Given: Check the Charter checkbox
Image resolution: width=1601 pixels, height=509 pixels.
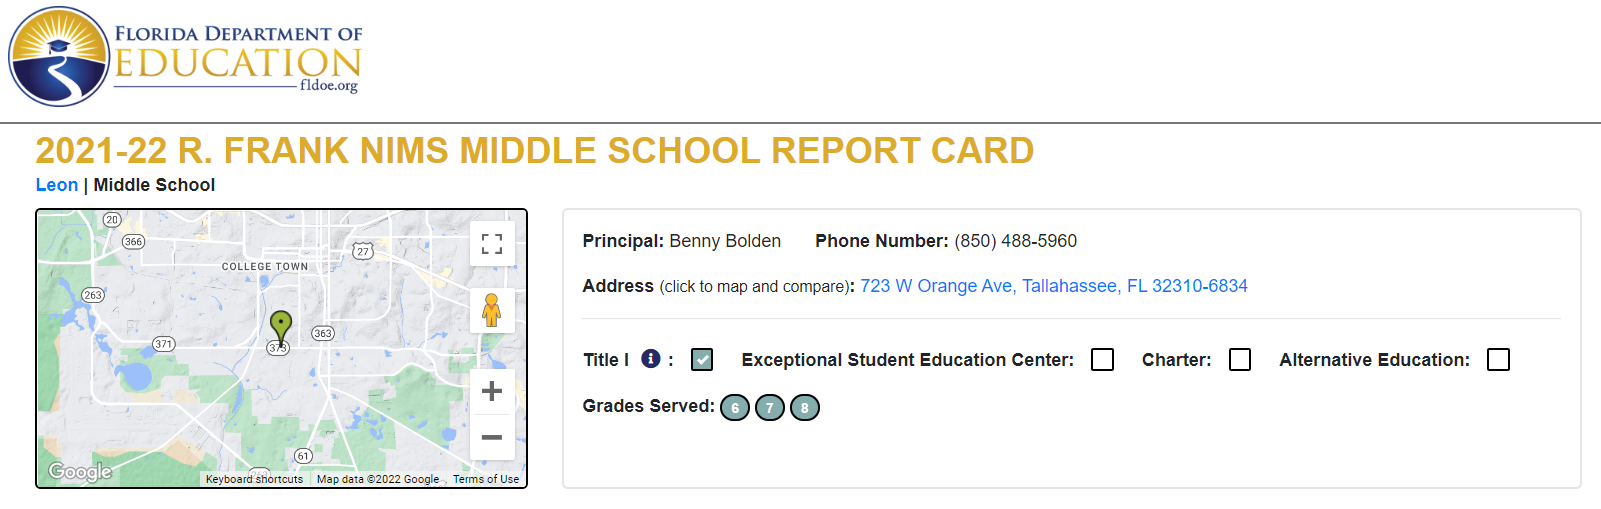Looking at the screenshot, I should 1240,359.
